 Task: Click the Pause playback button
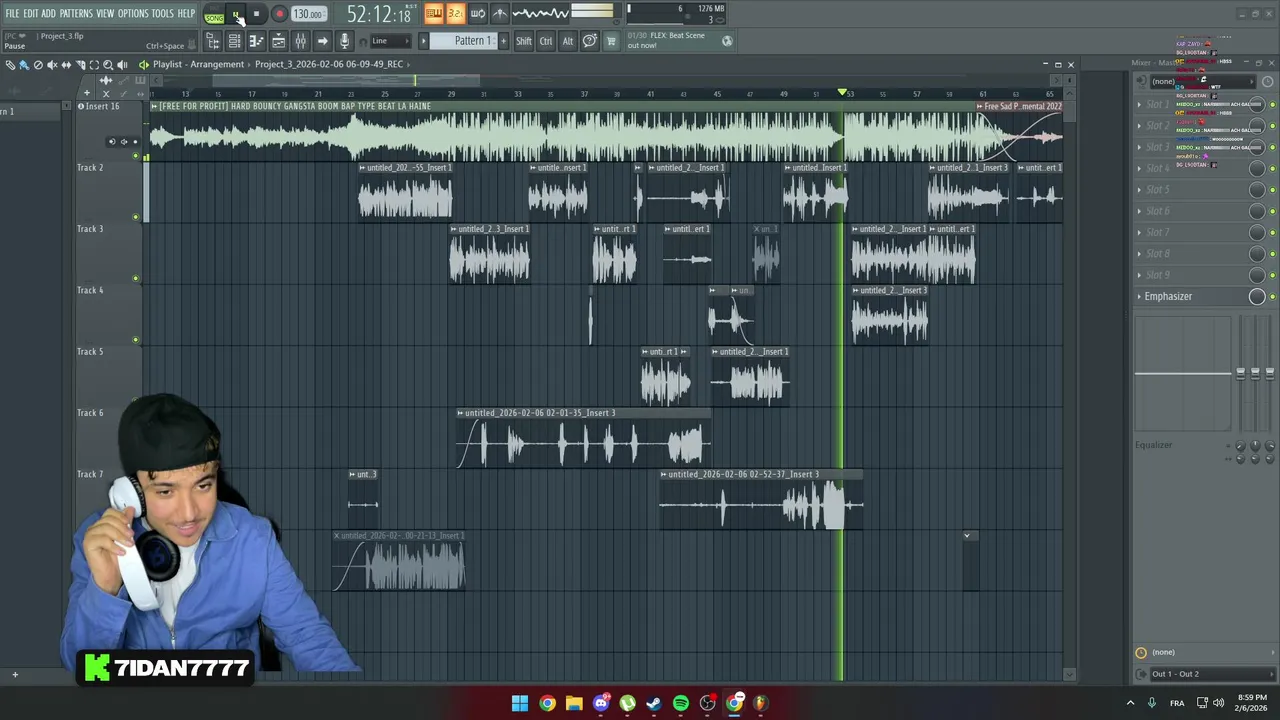tap(236, 14)
